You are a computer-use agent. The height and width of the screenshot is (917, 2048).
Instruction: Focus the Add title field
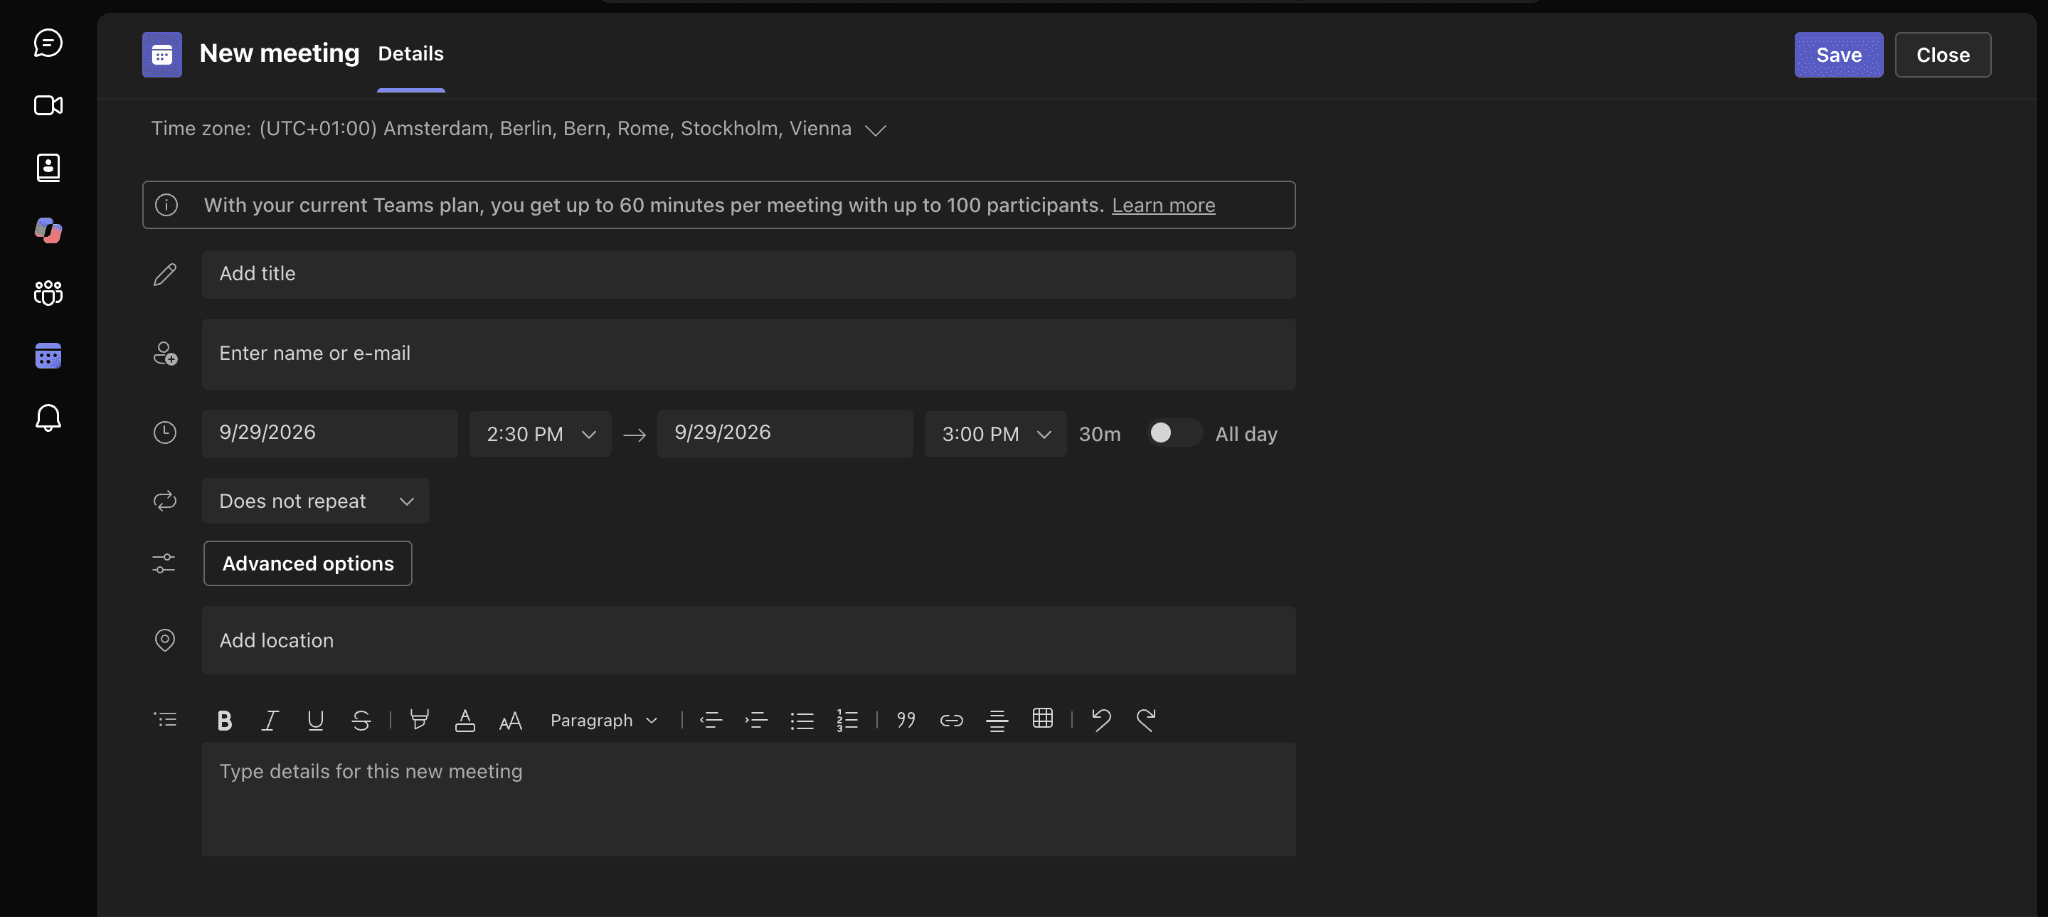point(749,274)
